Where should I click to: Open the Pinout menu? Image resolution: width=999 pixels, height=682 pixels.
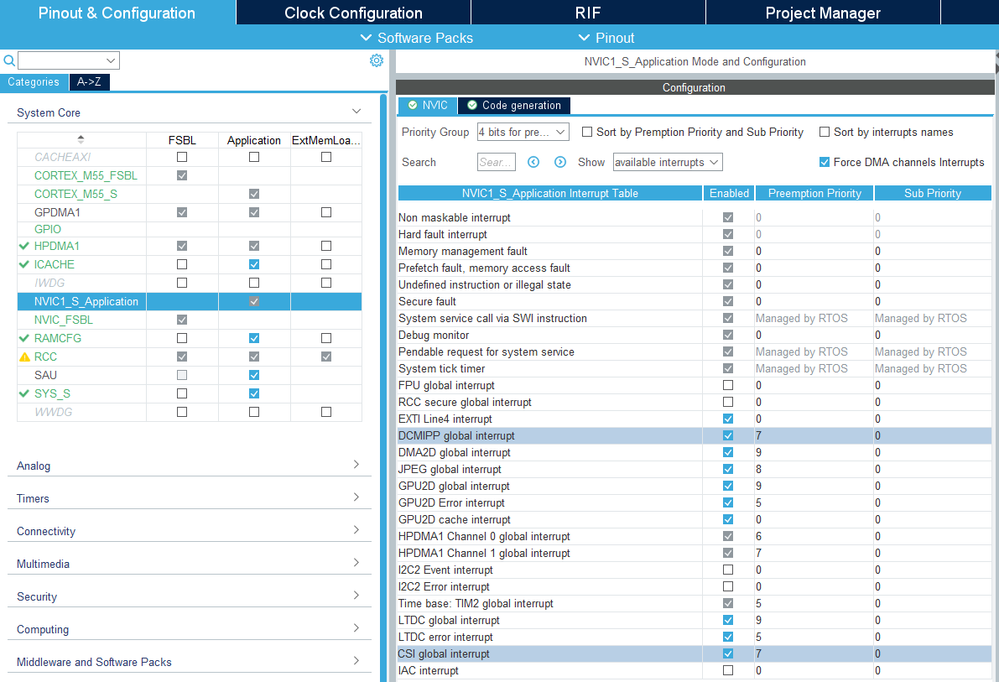click(607, 38)
